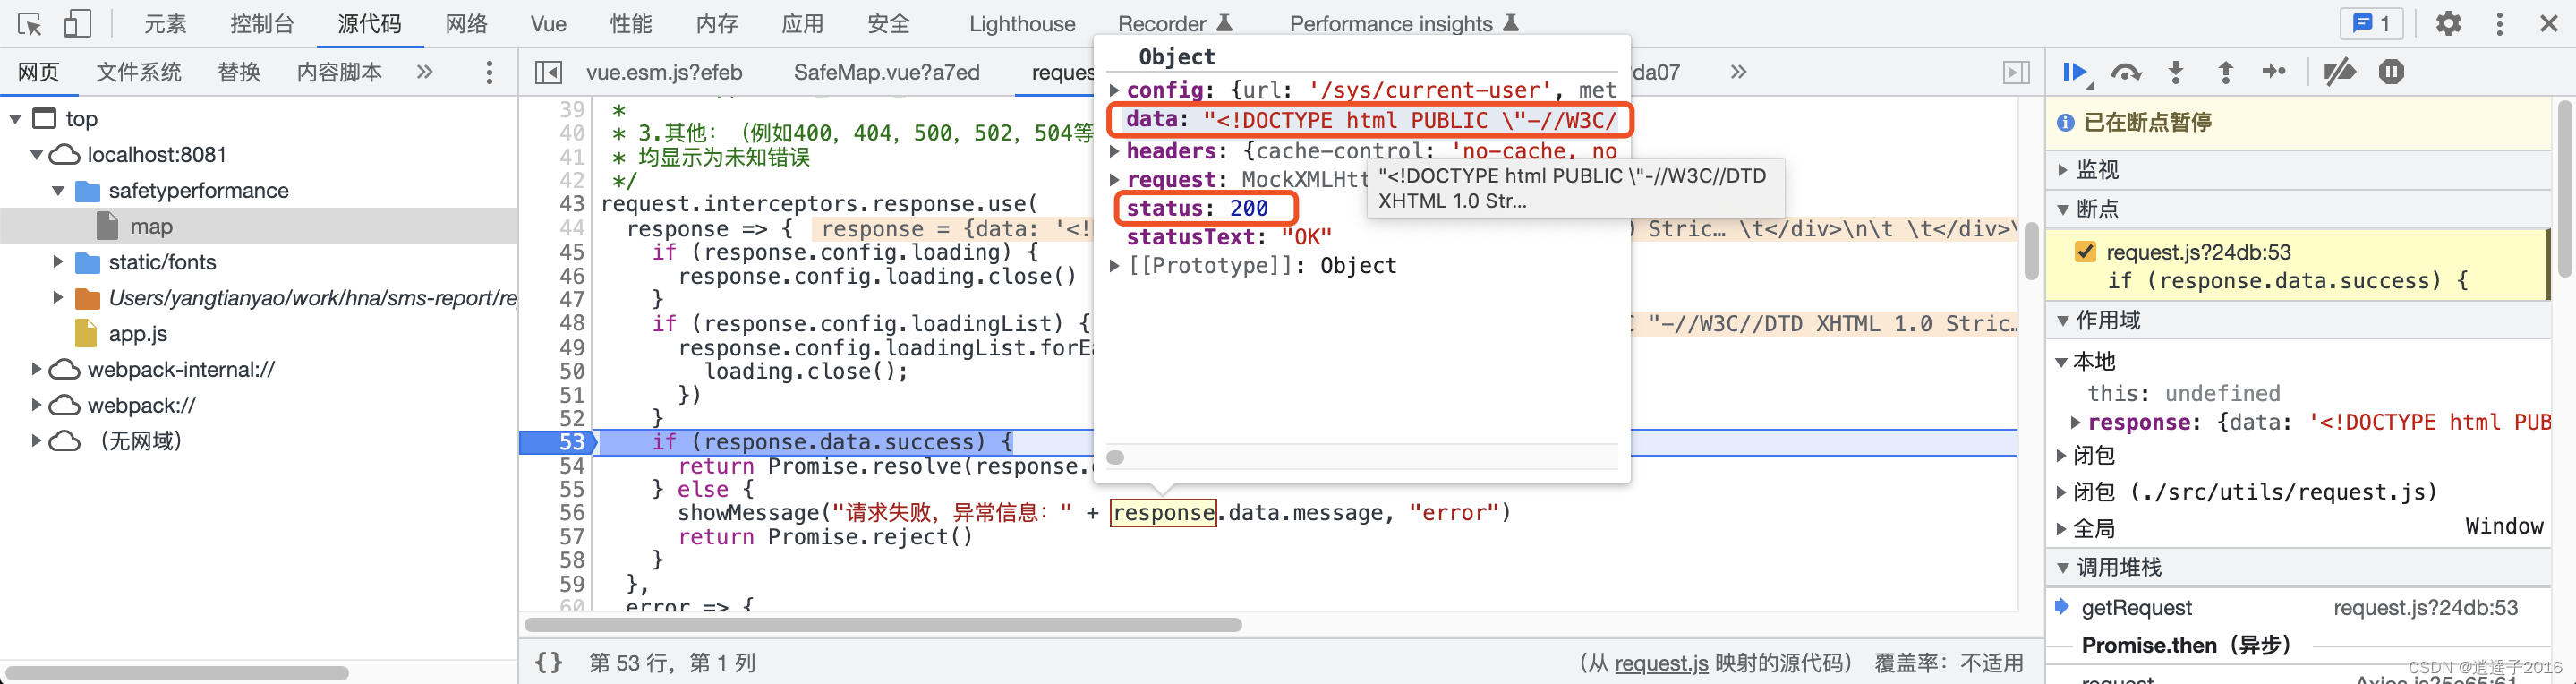Viewport: 2576px width, 684px height.
Task: Toggle pause on exceptions
Action: [2391, 72]
